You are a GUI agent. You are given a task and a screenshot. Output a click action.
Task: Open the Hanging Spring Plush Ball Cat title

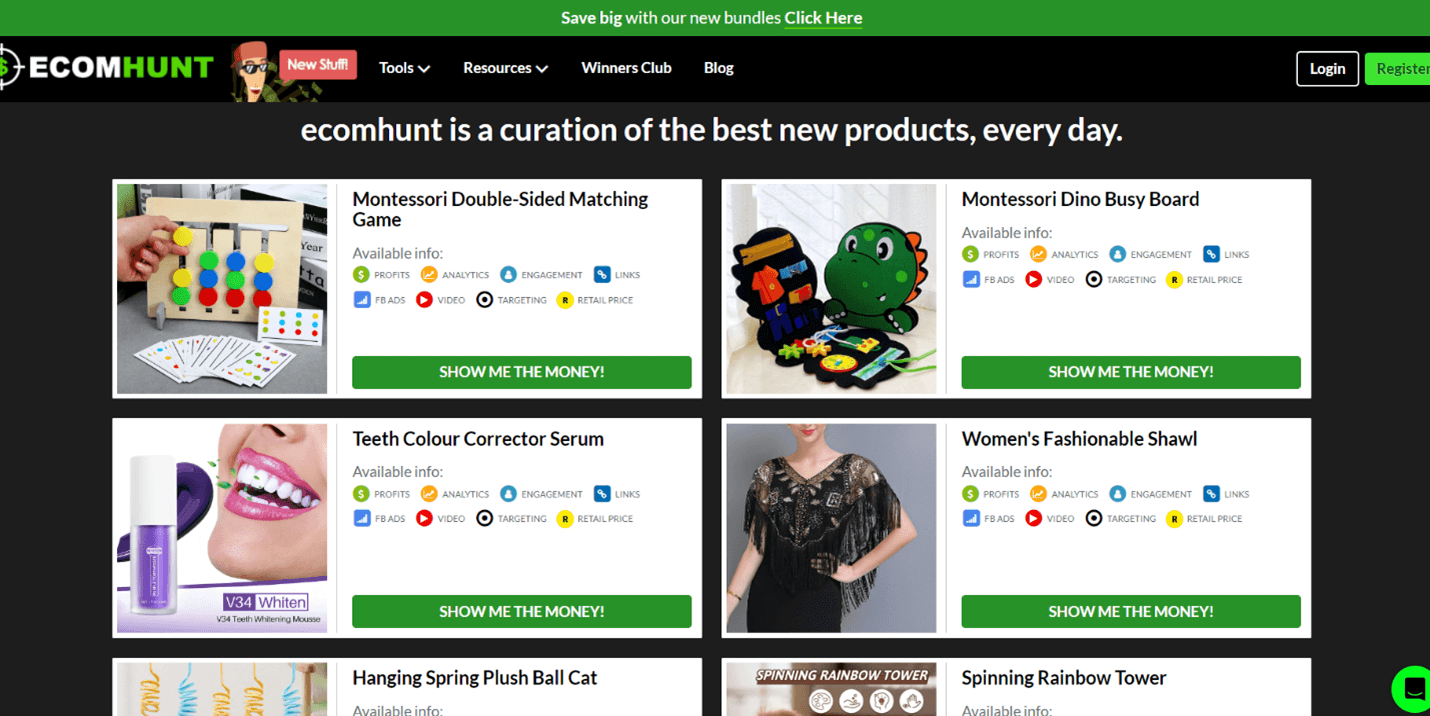474,678
